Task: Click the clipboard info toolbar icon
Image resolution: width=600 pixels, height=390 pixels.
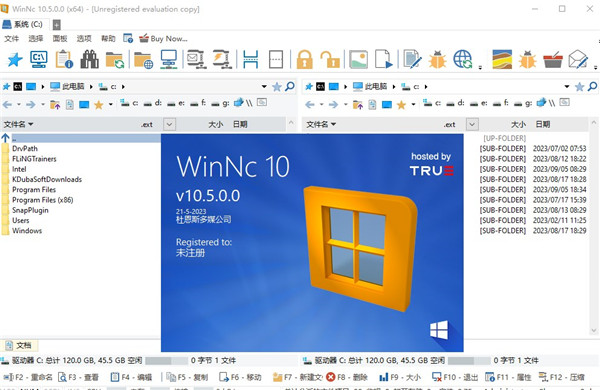Action: click(x=64, y=59)
